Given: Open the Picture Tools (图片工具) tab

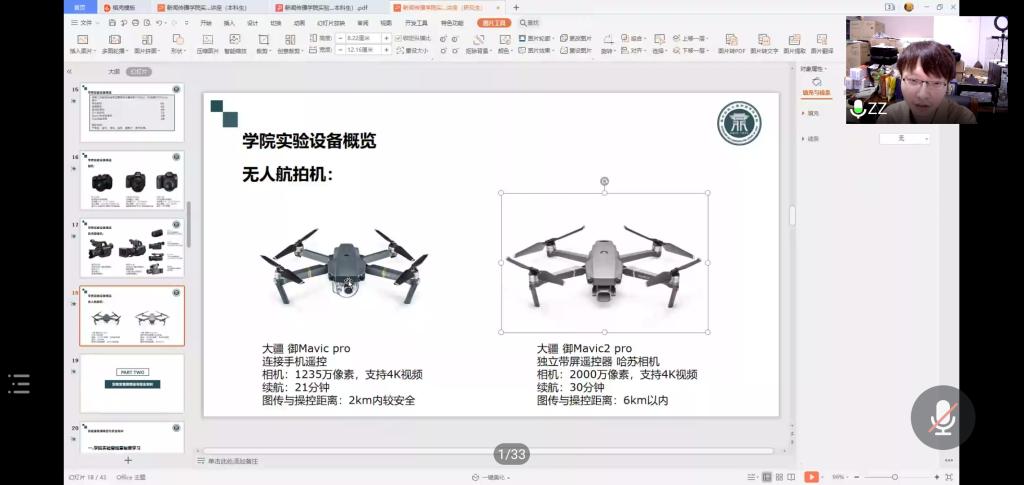Looking at the screenshot, I should pos(493,22).
